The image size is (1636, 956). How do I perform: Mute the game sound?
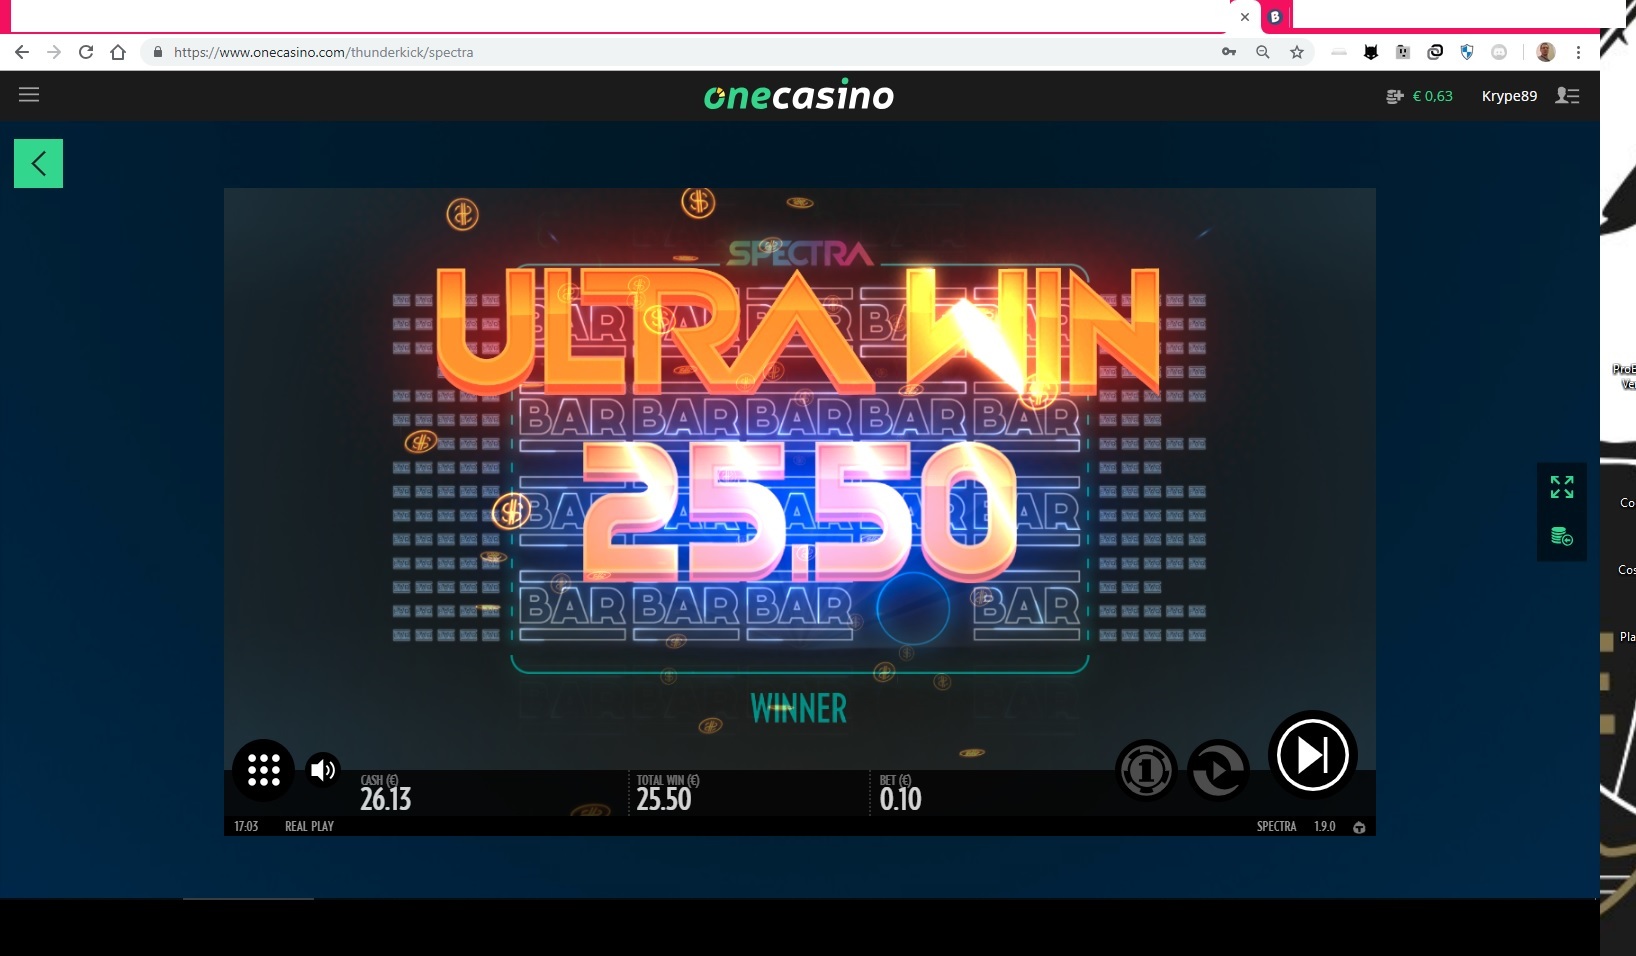click(323, 770)
